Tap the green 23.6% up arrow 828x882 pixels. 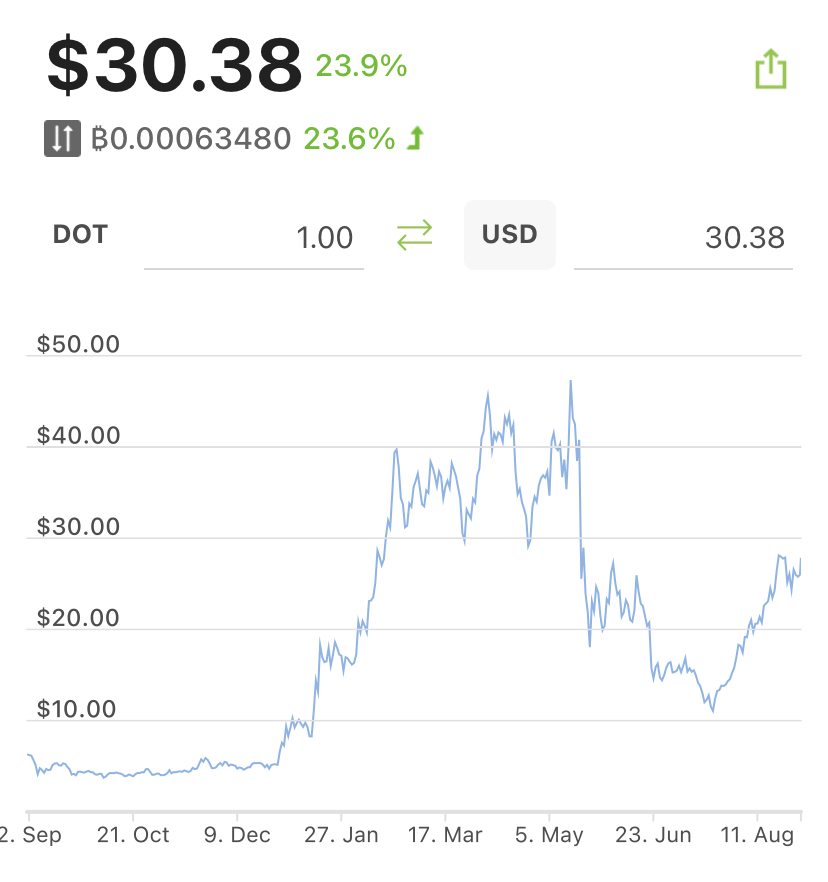[x=416, y=138]
